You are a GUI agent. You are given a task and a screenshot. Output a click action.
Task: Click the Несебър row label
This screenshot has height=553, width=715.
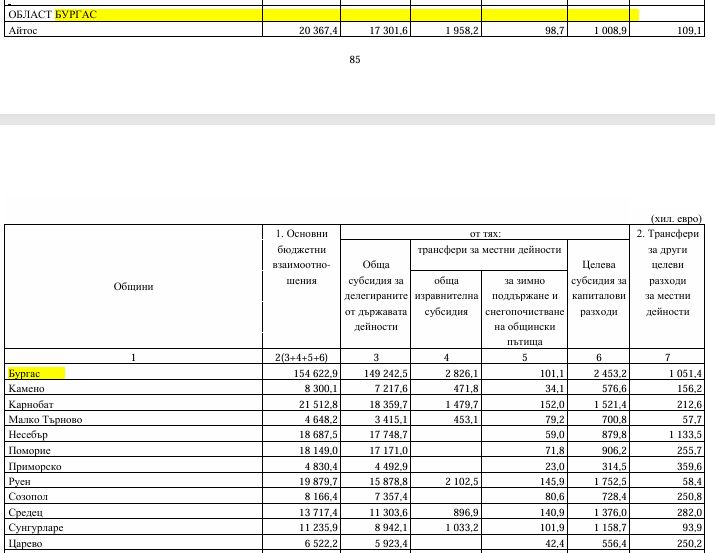point(31,436)
